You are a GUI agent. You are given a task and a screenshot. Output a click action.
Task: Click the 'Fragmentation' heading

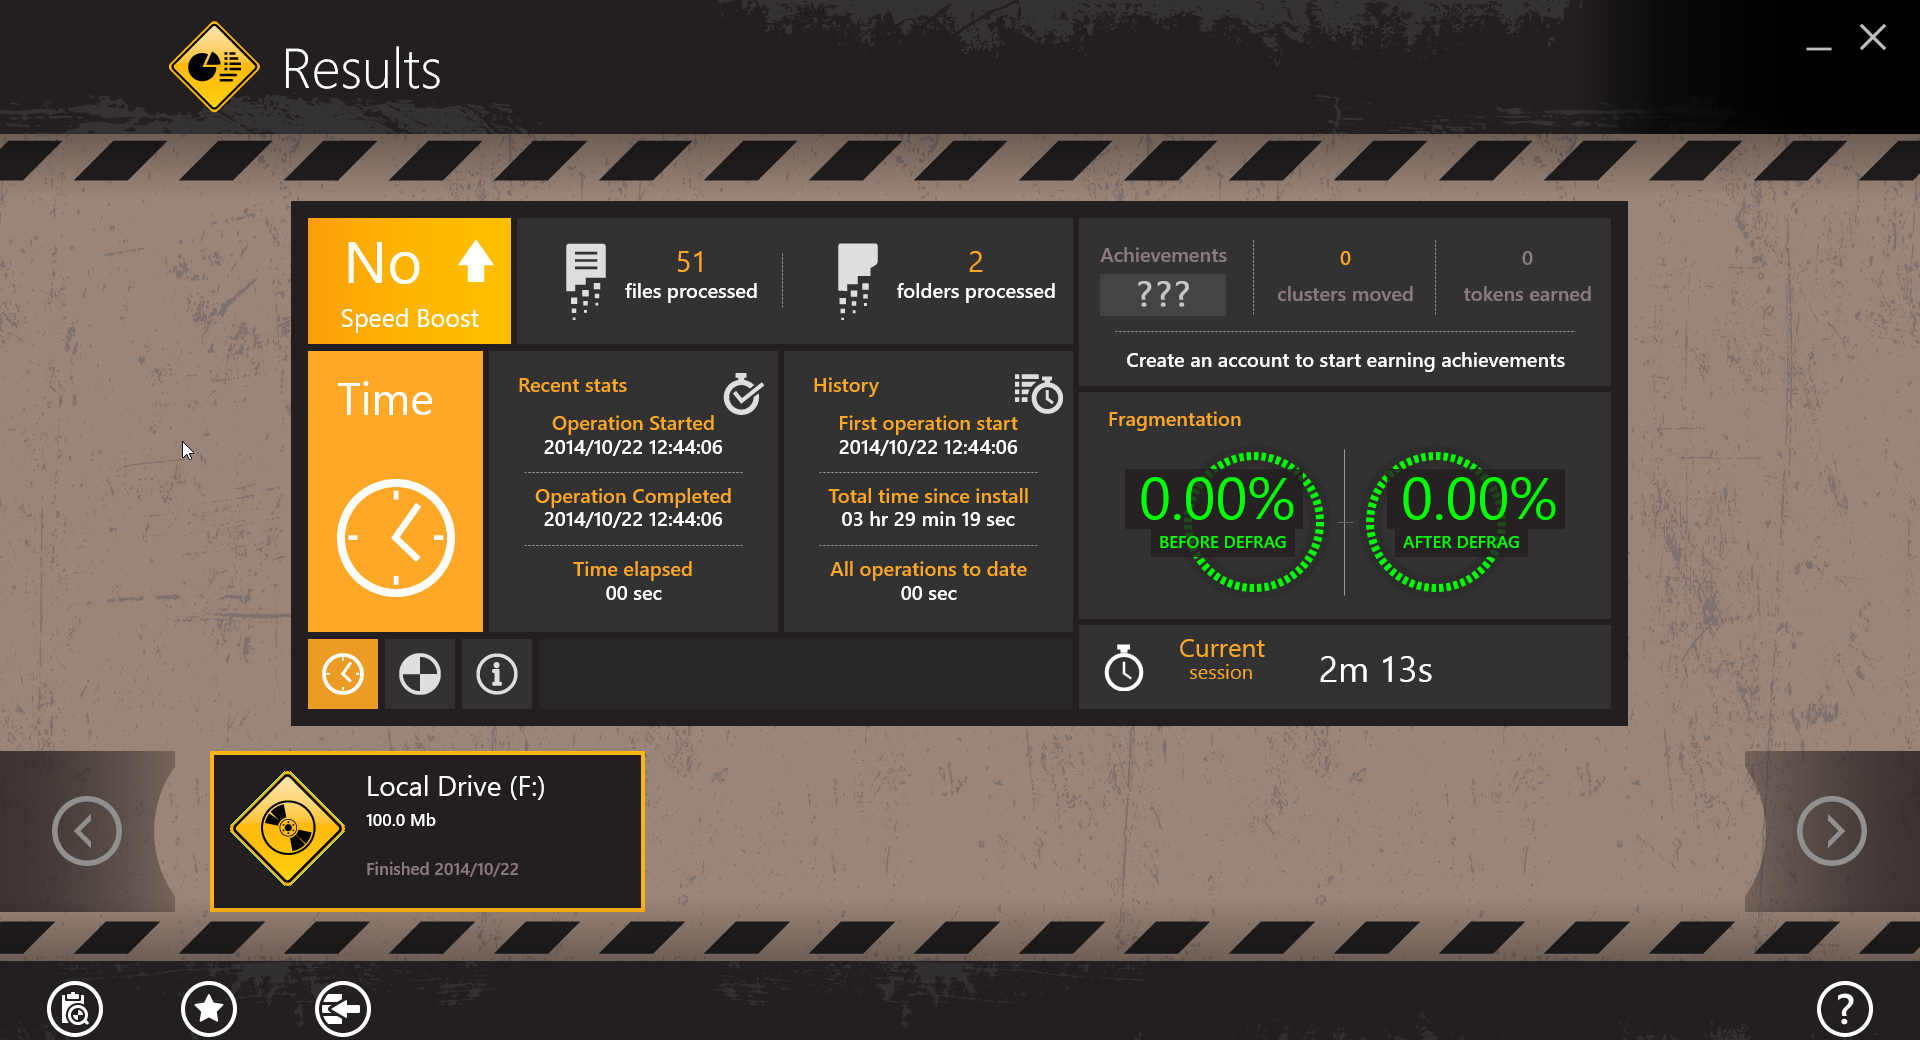(x=1174, y=420)
